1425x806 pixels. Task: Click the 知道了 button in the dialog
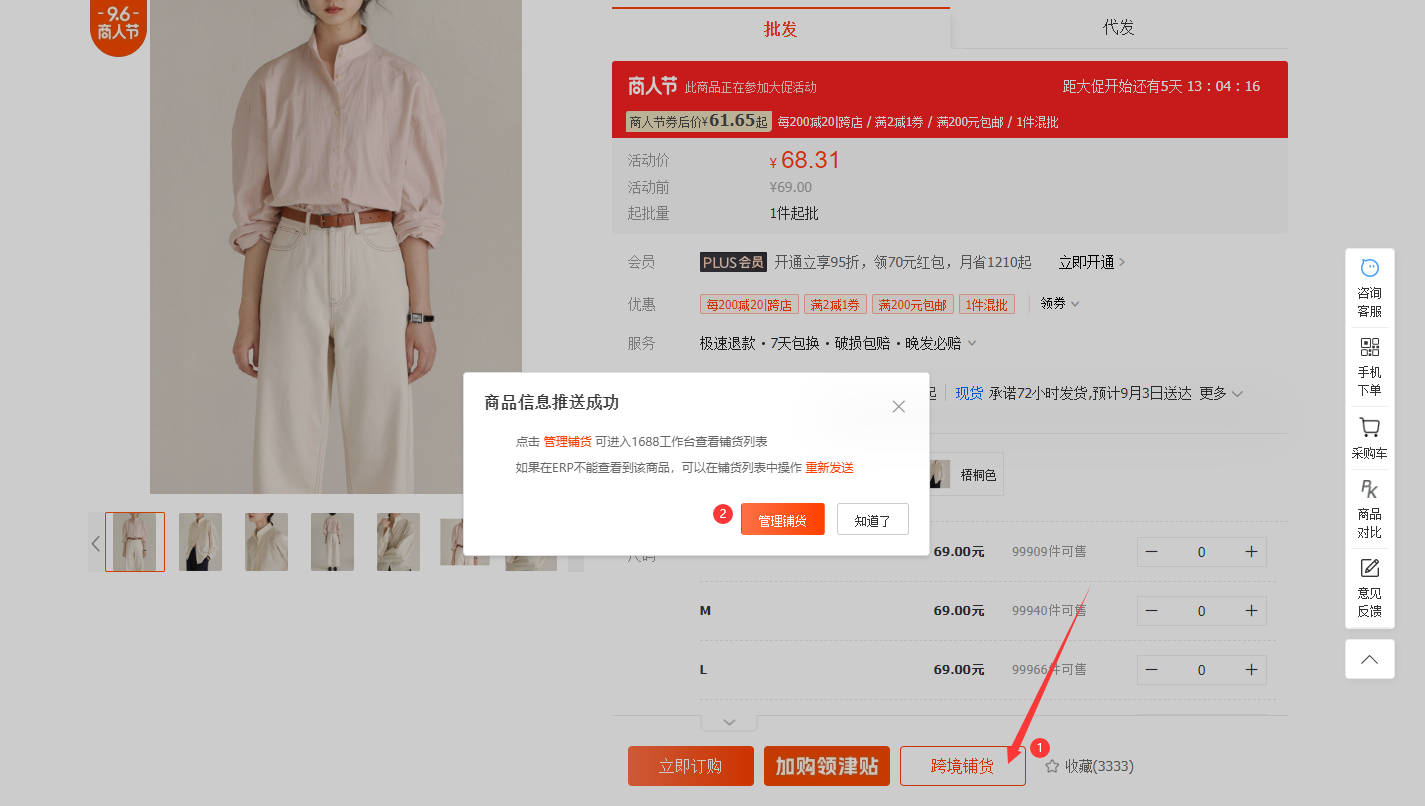click(x=872, y=520)
